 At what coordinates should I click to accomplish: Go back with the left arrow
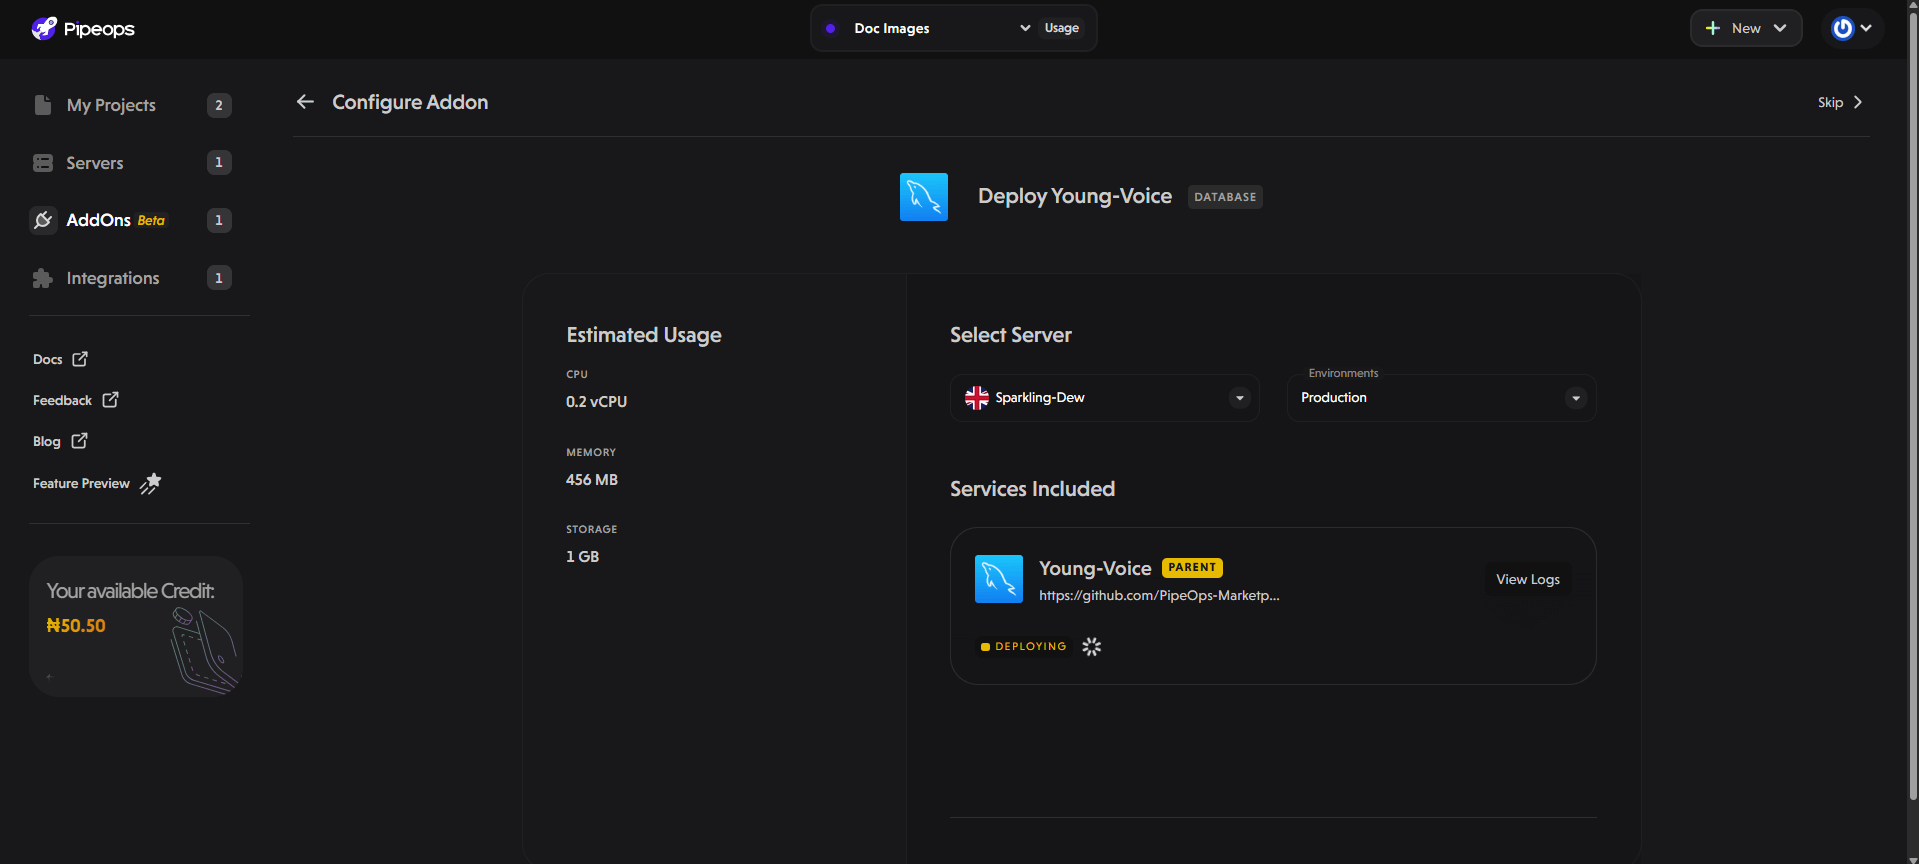(x=306, y=102)
